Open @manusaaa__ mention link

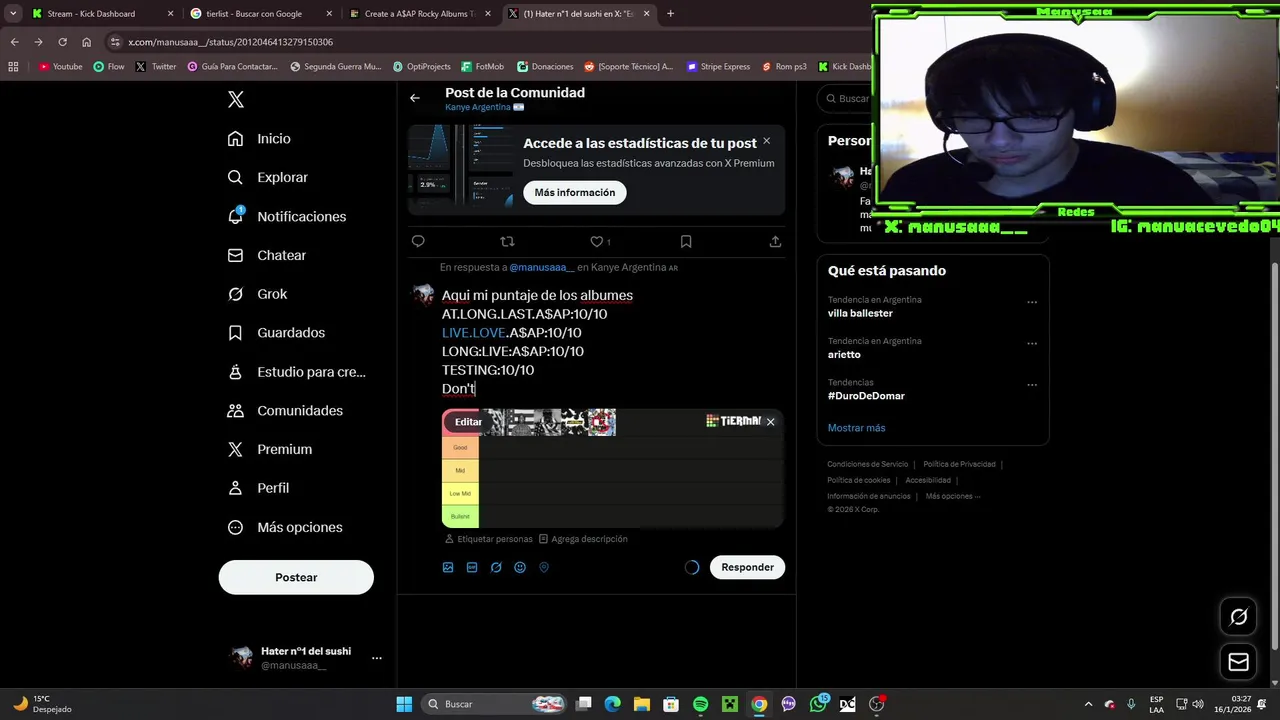(542, 267)
